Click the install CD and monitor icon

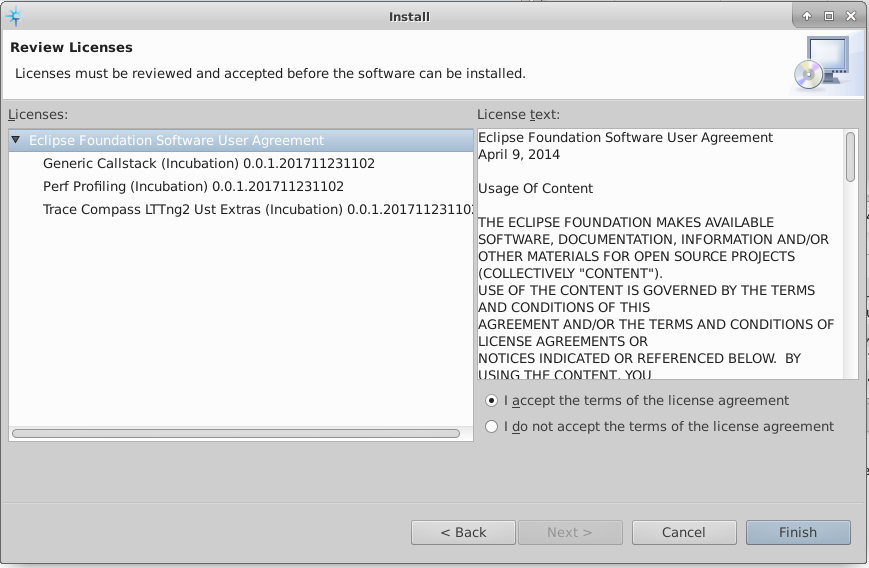(x=821, y=65)
